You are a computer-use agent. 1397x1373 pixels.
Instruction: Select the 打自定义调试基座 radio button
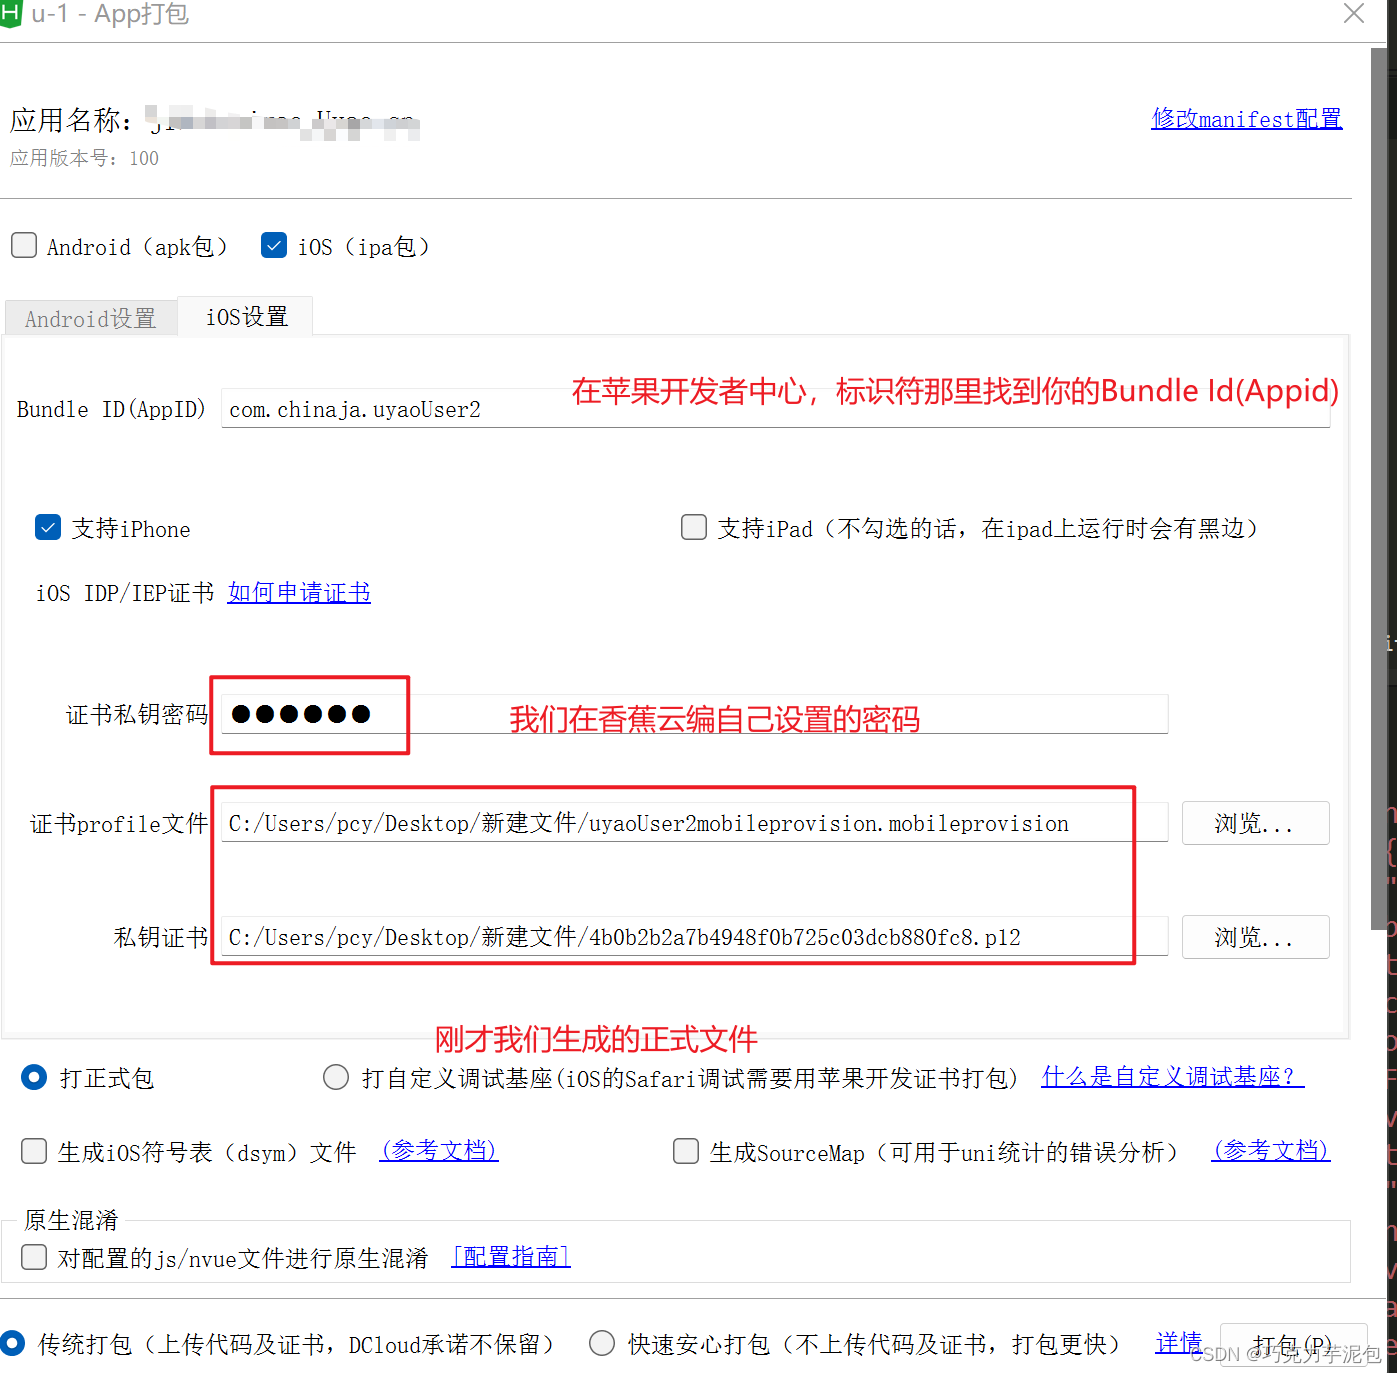[x=336, y=1077]
